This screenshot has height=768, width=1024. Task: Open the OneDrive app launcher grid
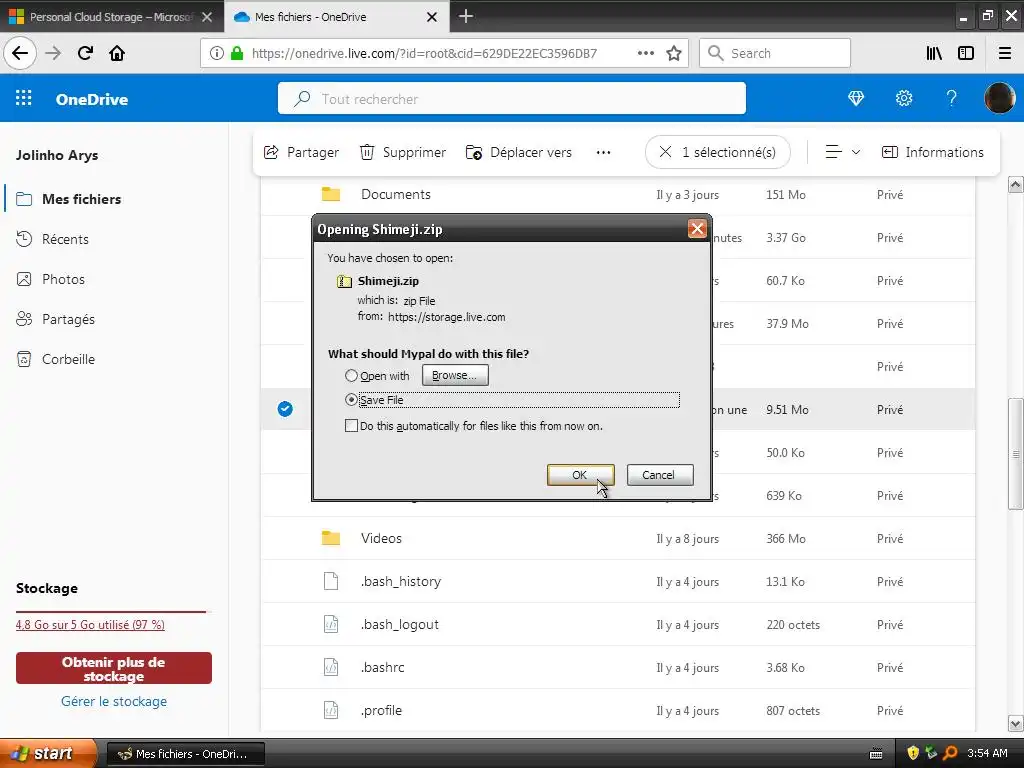click(x=24, y=98)
